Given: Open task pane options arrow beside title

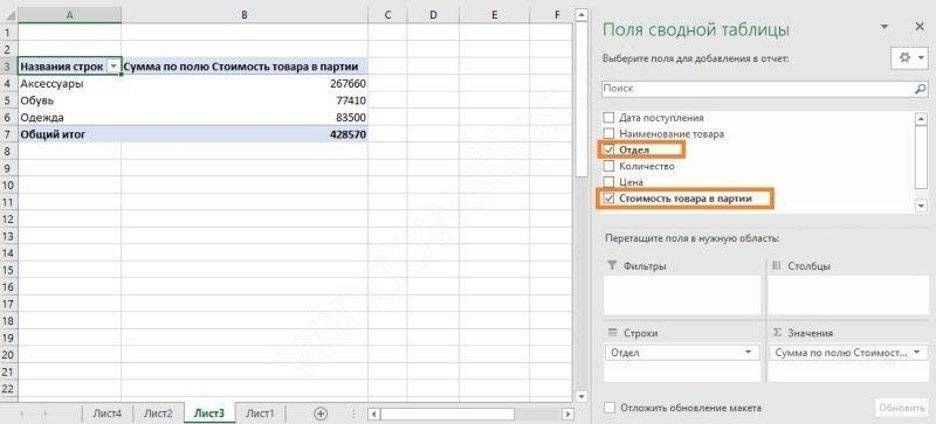Looking at the screenshot, I should pyautogui.click(x=883, y=27).
